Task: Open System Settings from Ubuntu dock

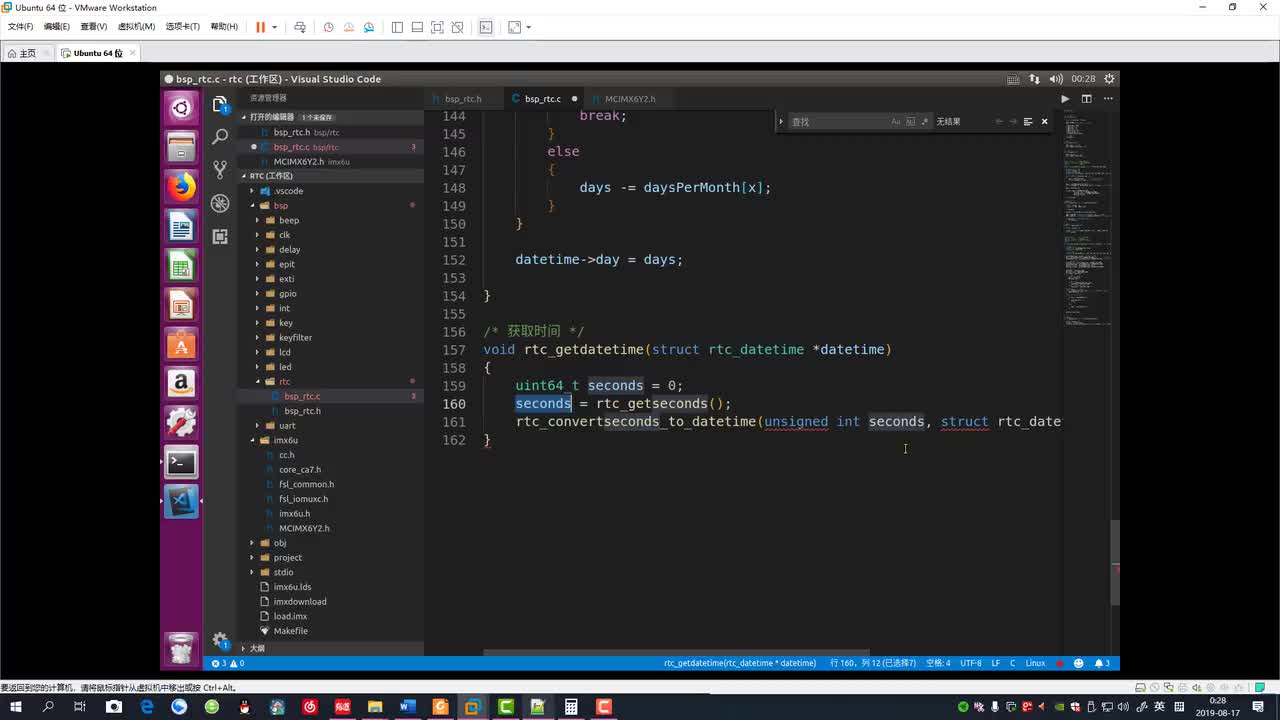Action: pos(181,422)
